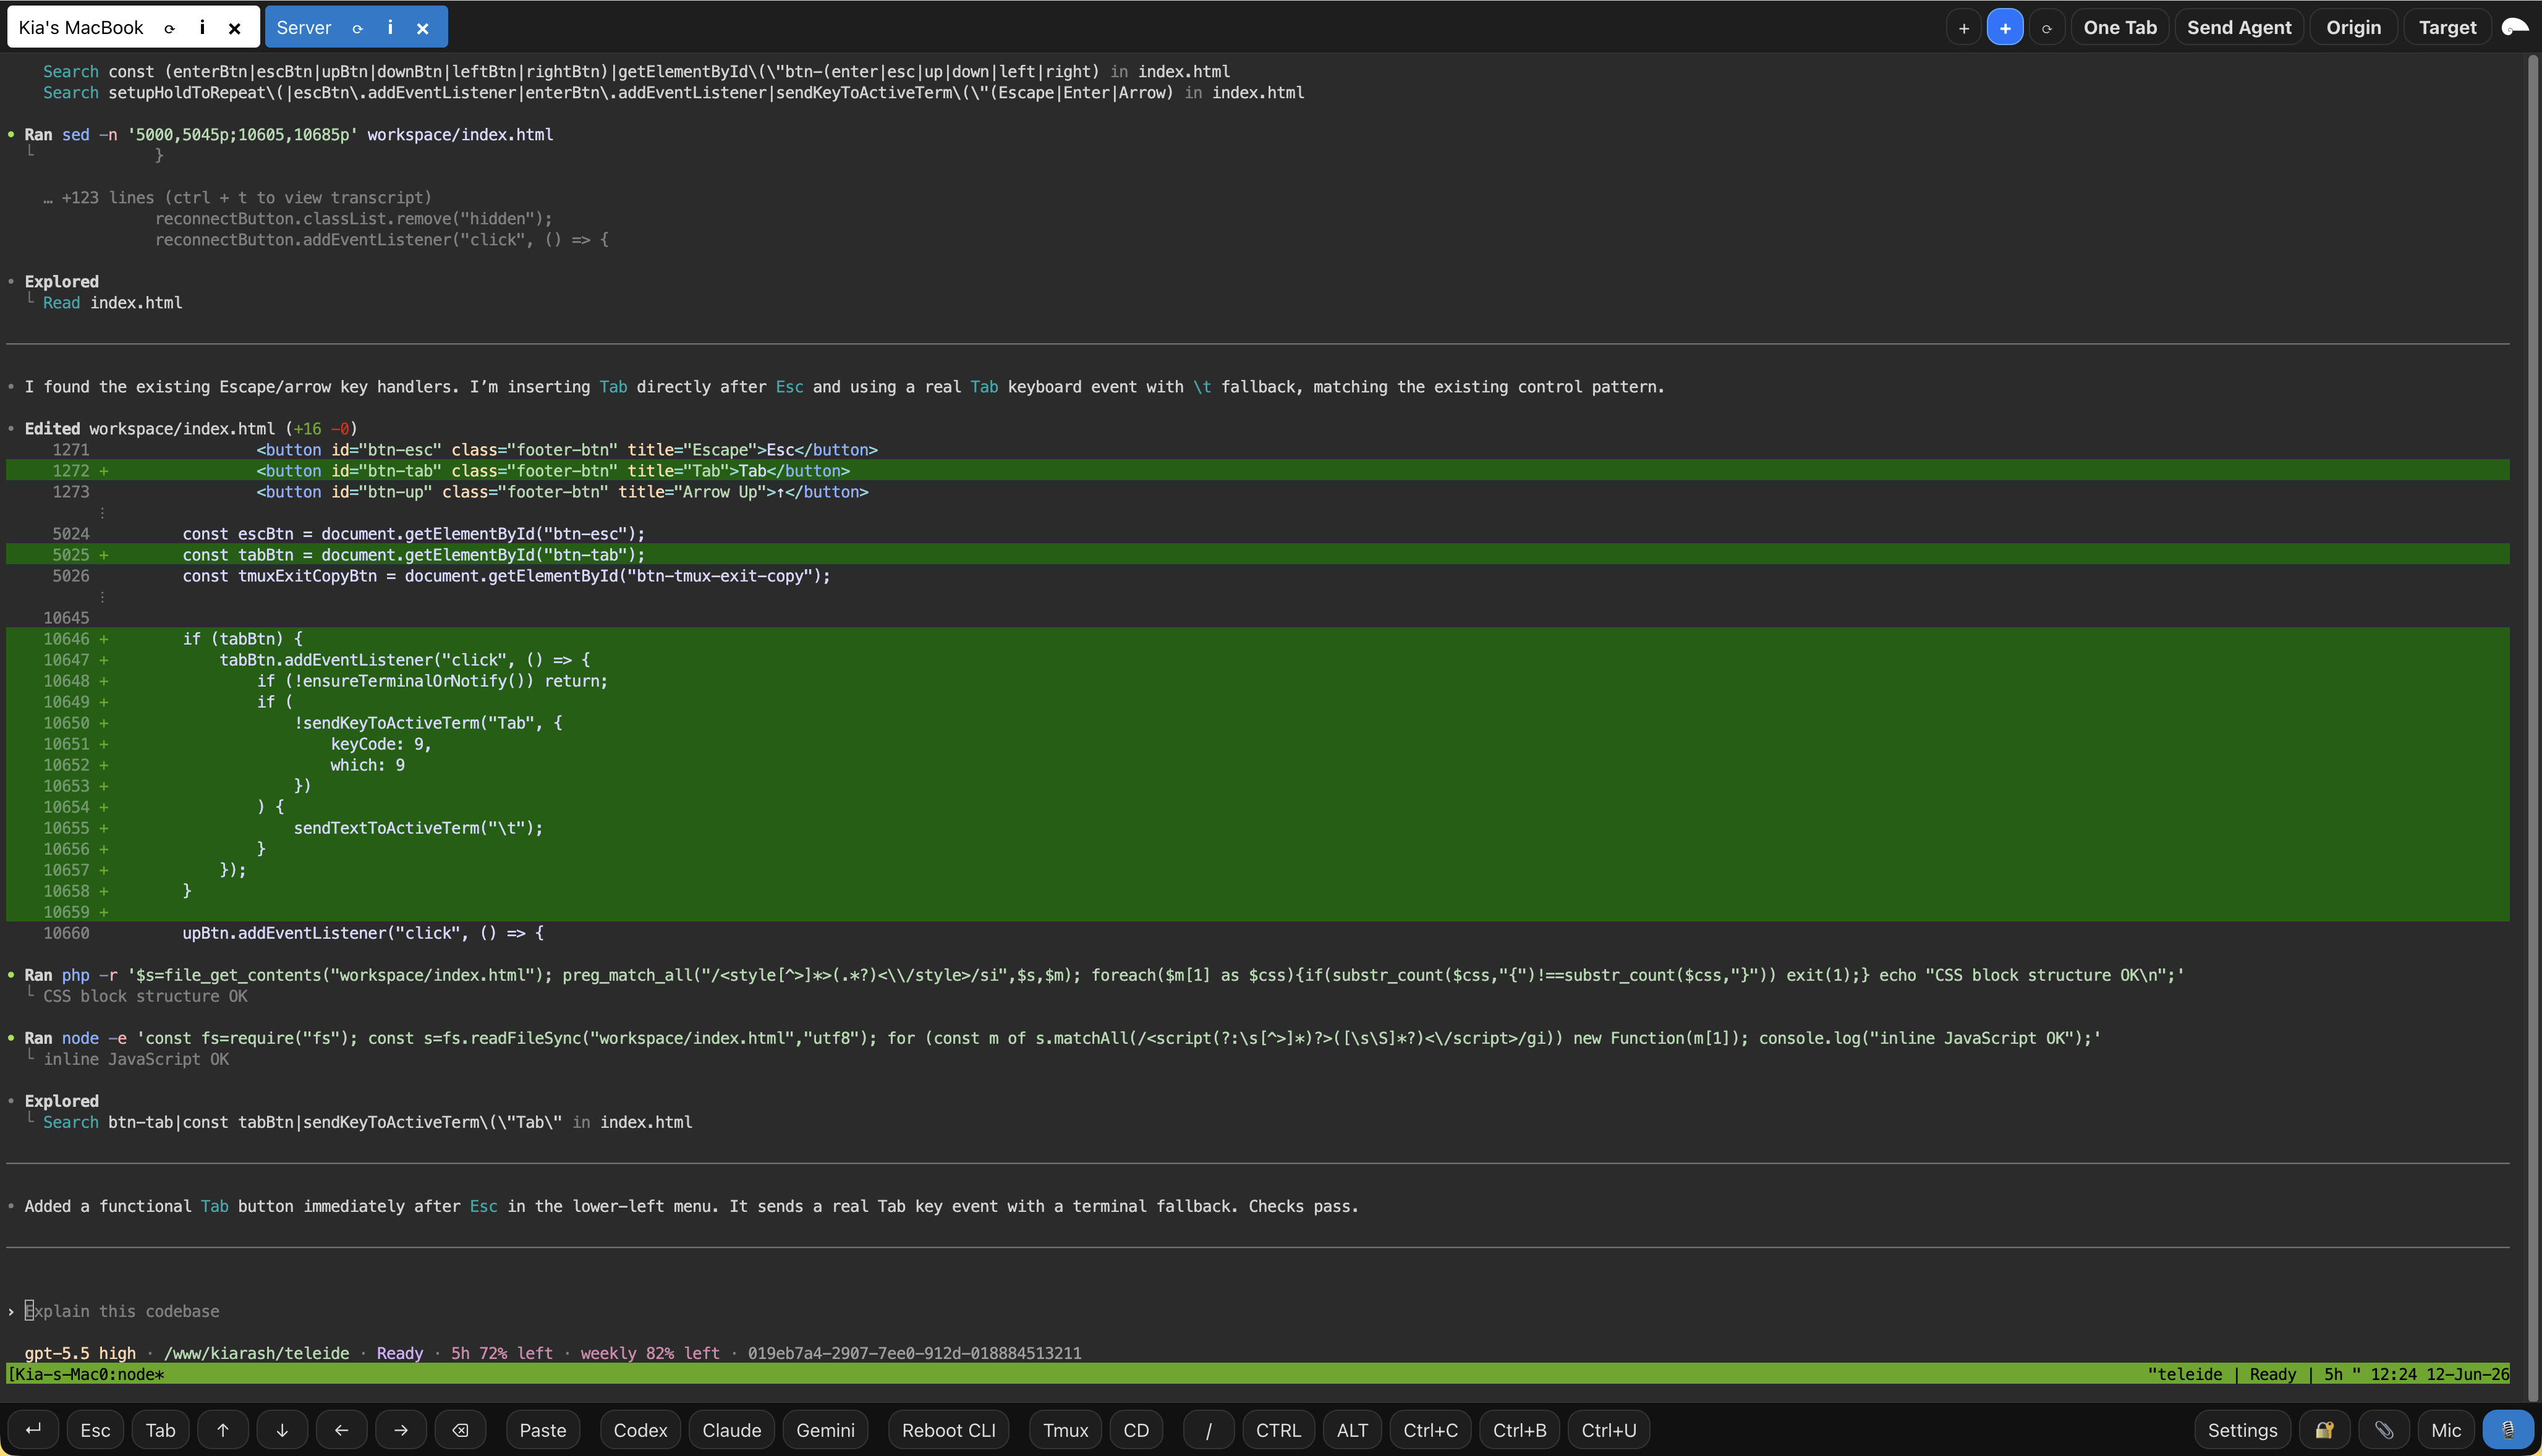Click the 'weekly 82% left' status entry
The image size is (2542, 1456).
pyautogui.click(x=650, y=1353)
